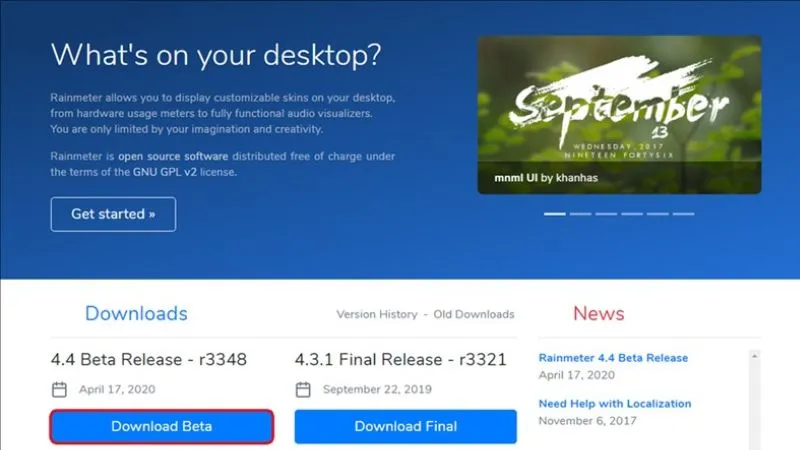This screenshot has height=450, width=800.
Task: Click the Get started button
Action: coord(113,214)
